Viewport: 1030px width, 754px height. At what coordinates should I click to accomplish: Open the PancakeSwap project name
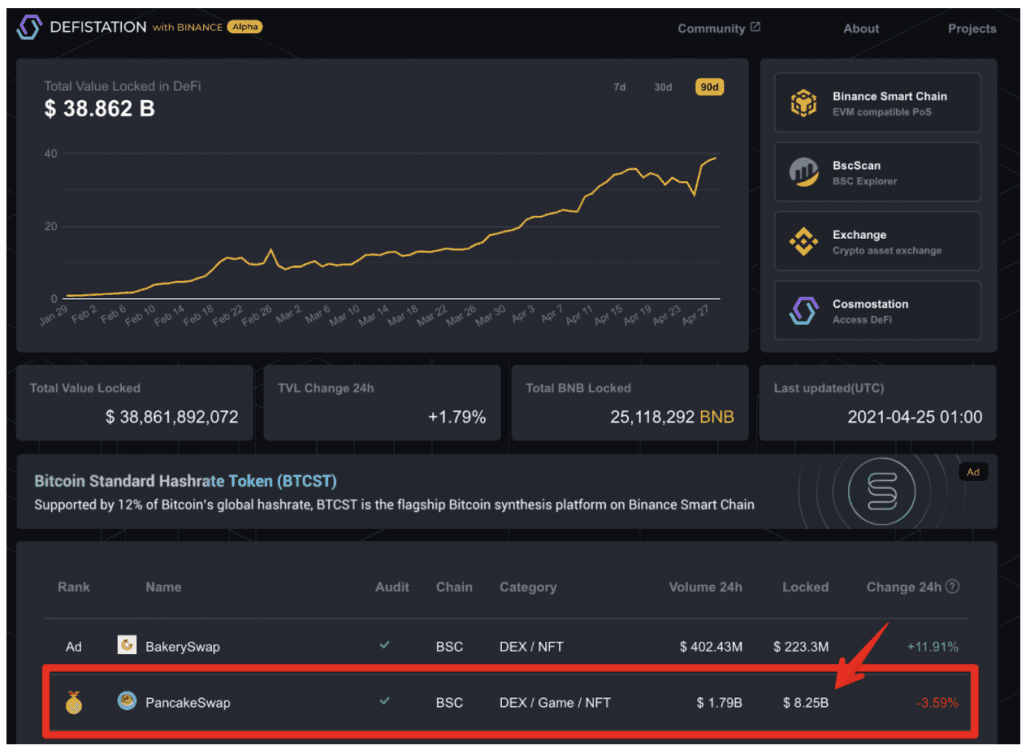click(188, 703)
